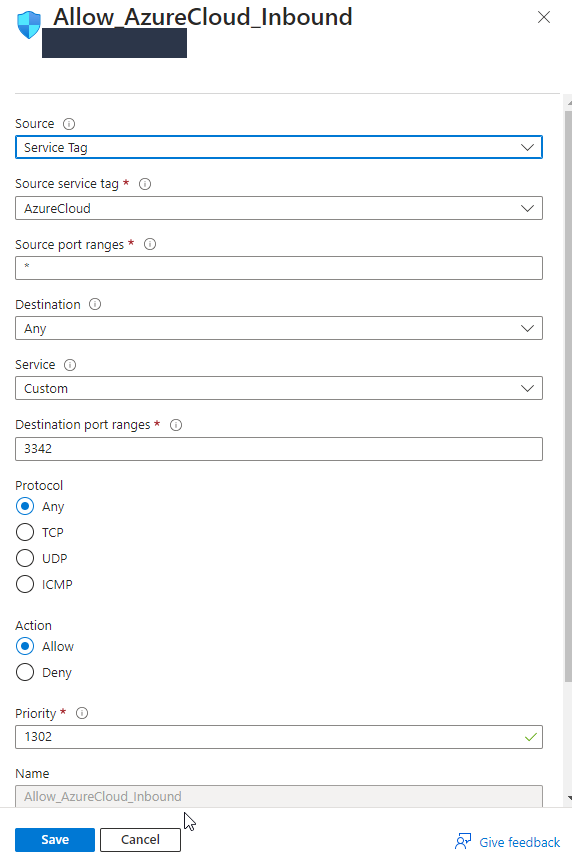Image resolution: width=572 pixels, height=868 pixels.
Task: Click the info icon beside Source service tag
Action: click(x=145, y=184)
